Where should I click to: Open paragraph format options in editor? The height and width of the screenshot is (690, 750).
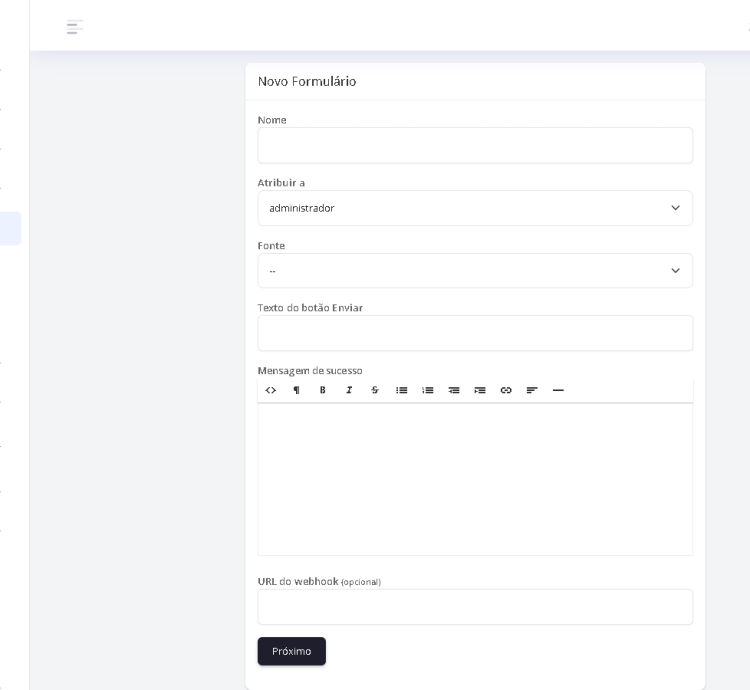(297, 390)
